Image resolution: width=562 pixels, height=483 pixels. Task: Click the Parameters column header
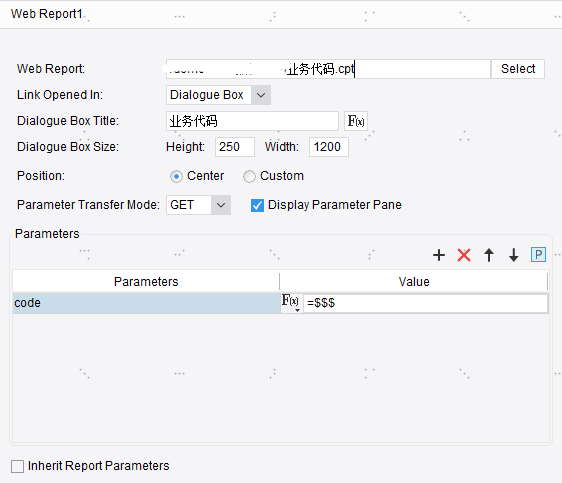tap(146, 282)
